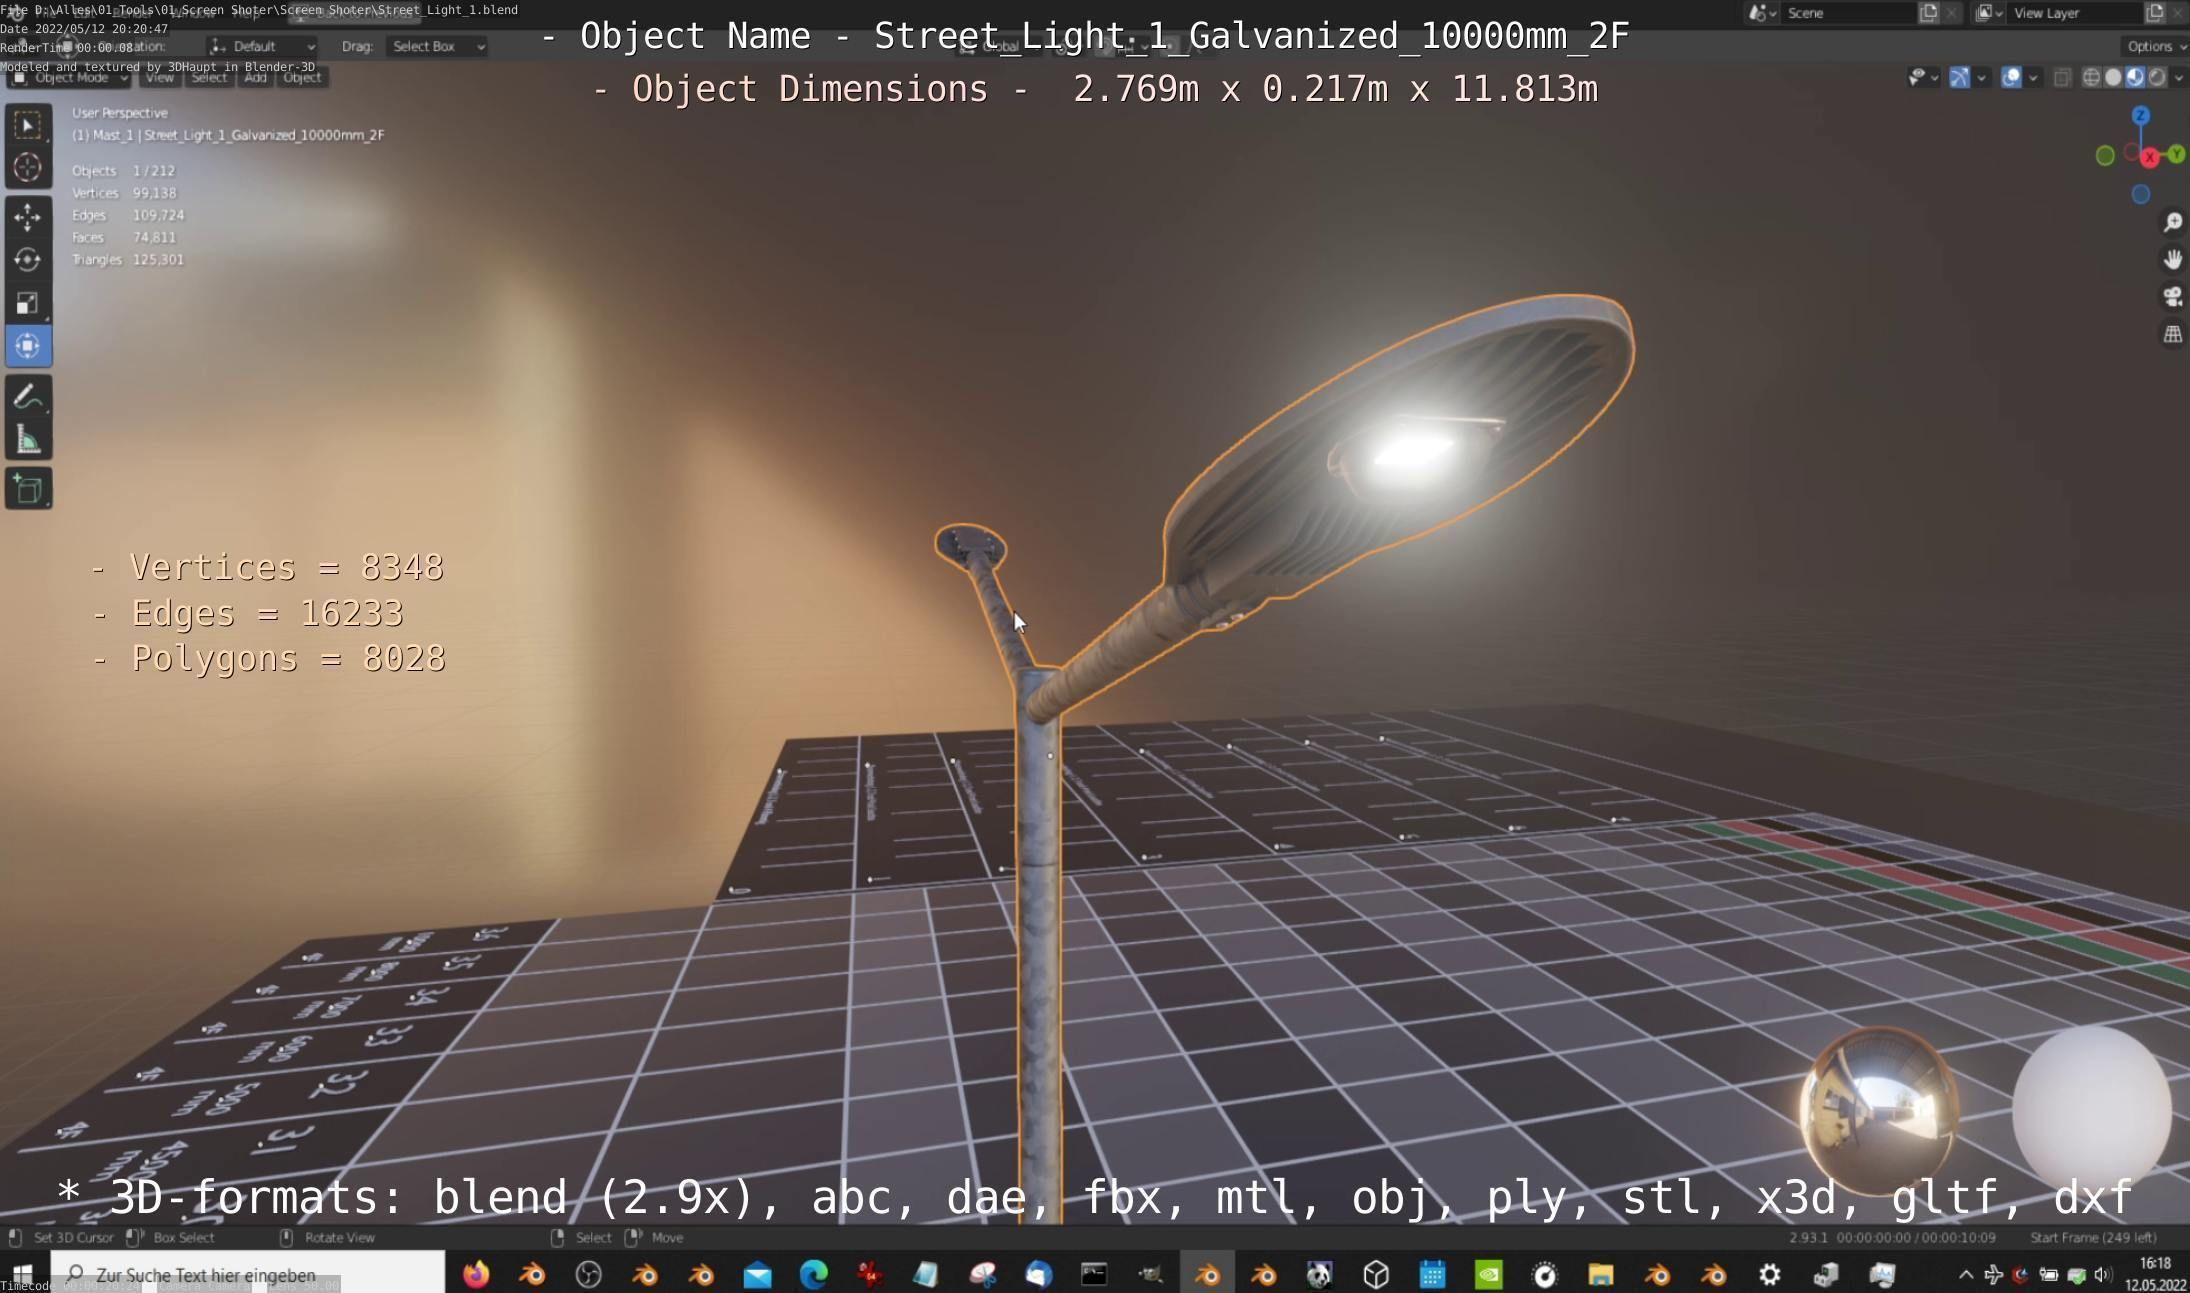Open the View menu

point(160,77)
